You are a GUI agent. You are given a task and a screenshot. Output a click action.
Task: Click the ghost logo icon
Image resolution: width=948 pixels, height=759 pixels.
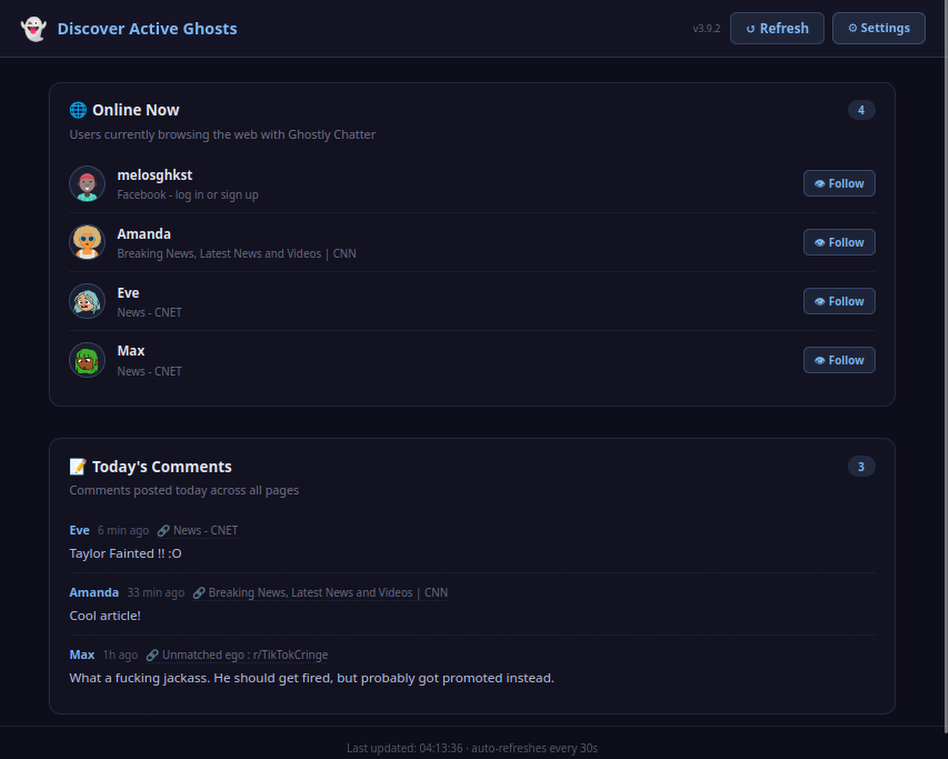point(33,28)
